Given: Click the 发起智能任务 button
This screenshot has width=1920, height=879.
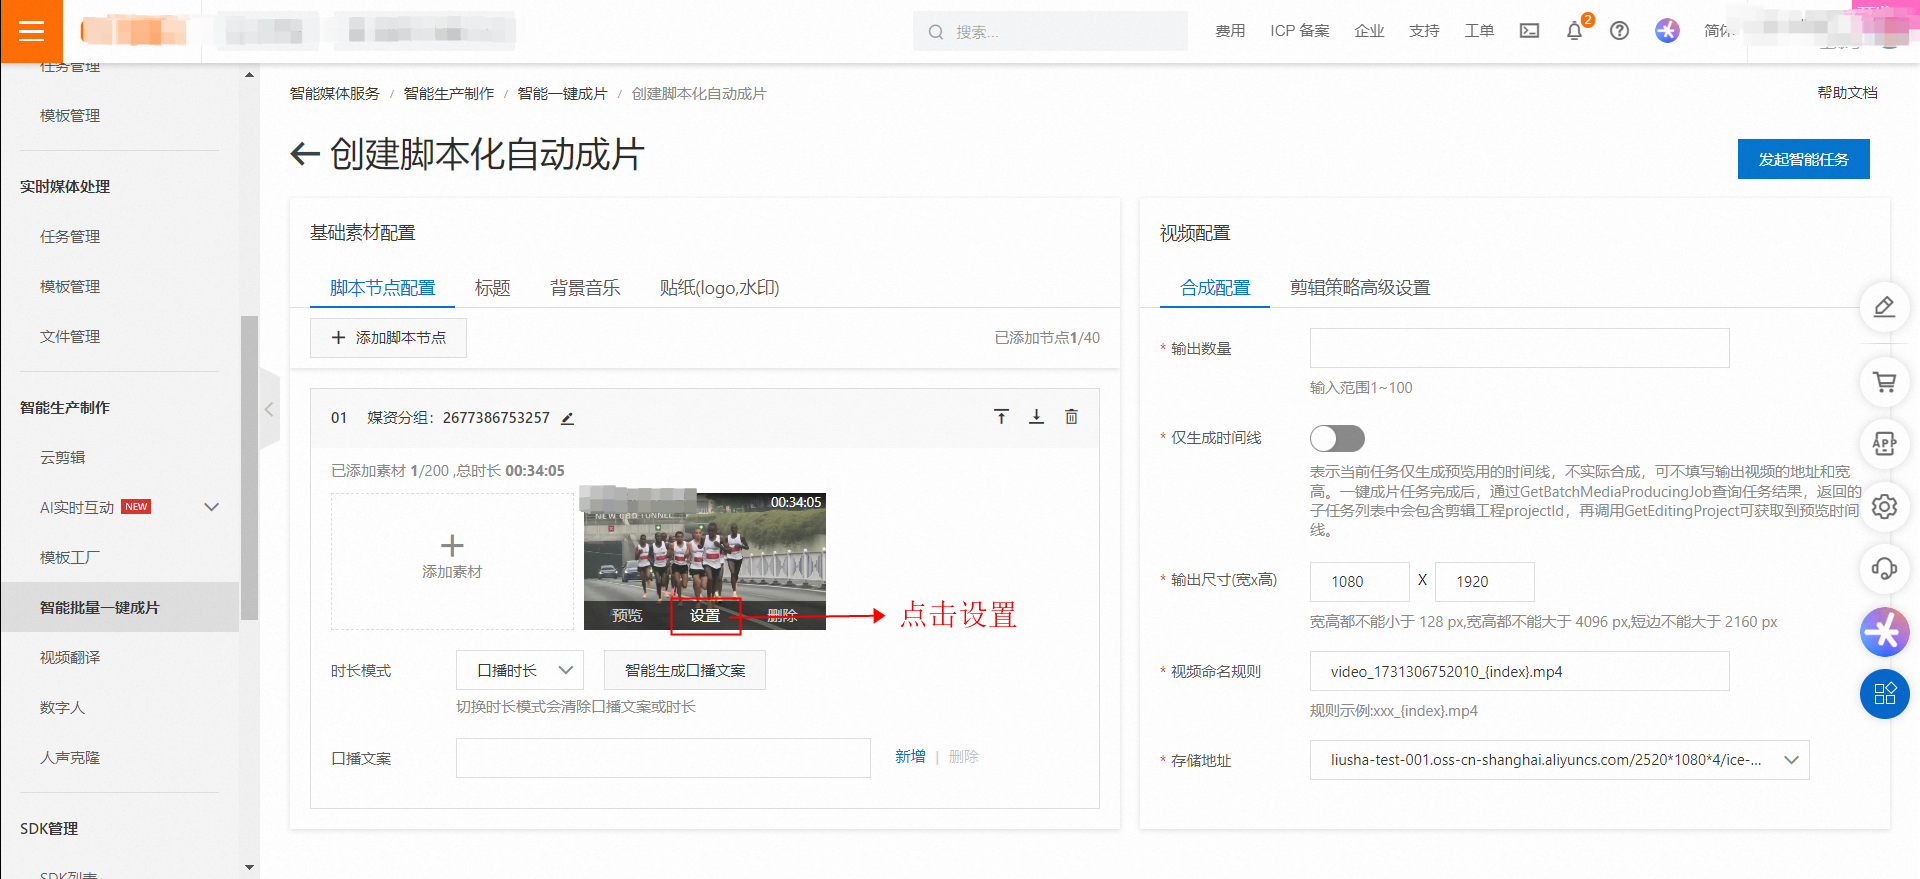Looking at the screenshot, I should (x=1803, y=159).
